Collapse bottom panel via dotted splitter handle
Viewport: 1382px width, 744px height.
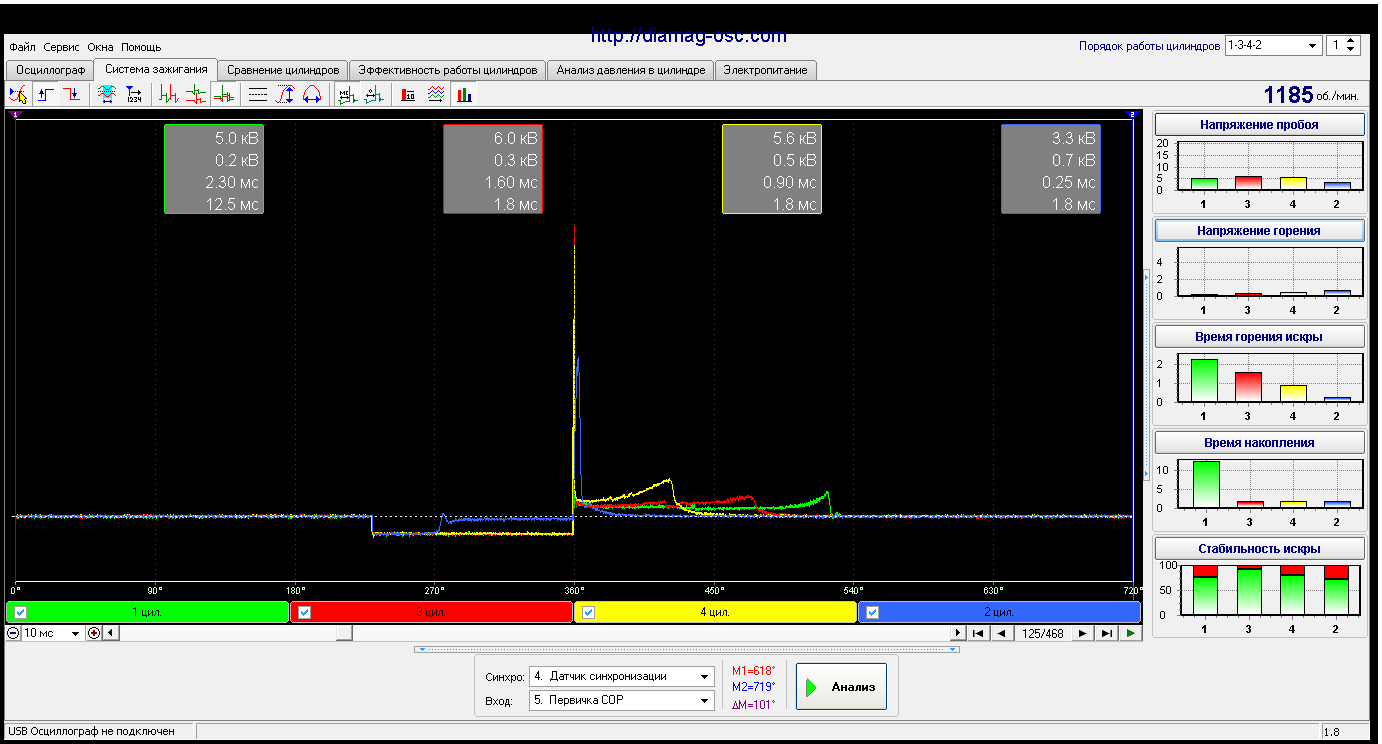click(687, 649)
